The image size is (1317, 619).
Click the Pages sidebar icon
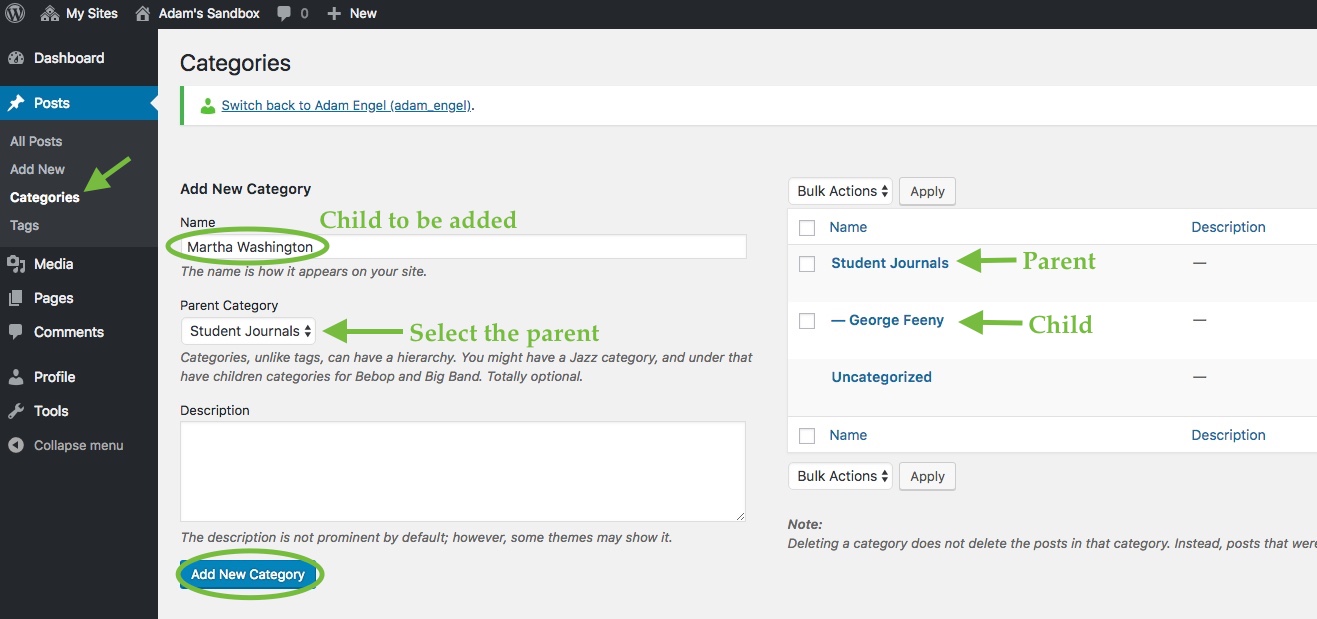click(16, 298)
